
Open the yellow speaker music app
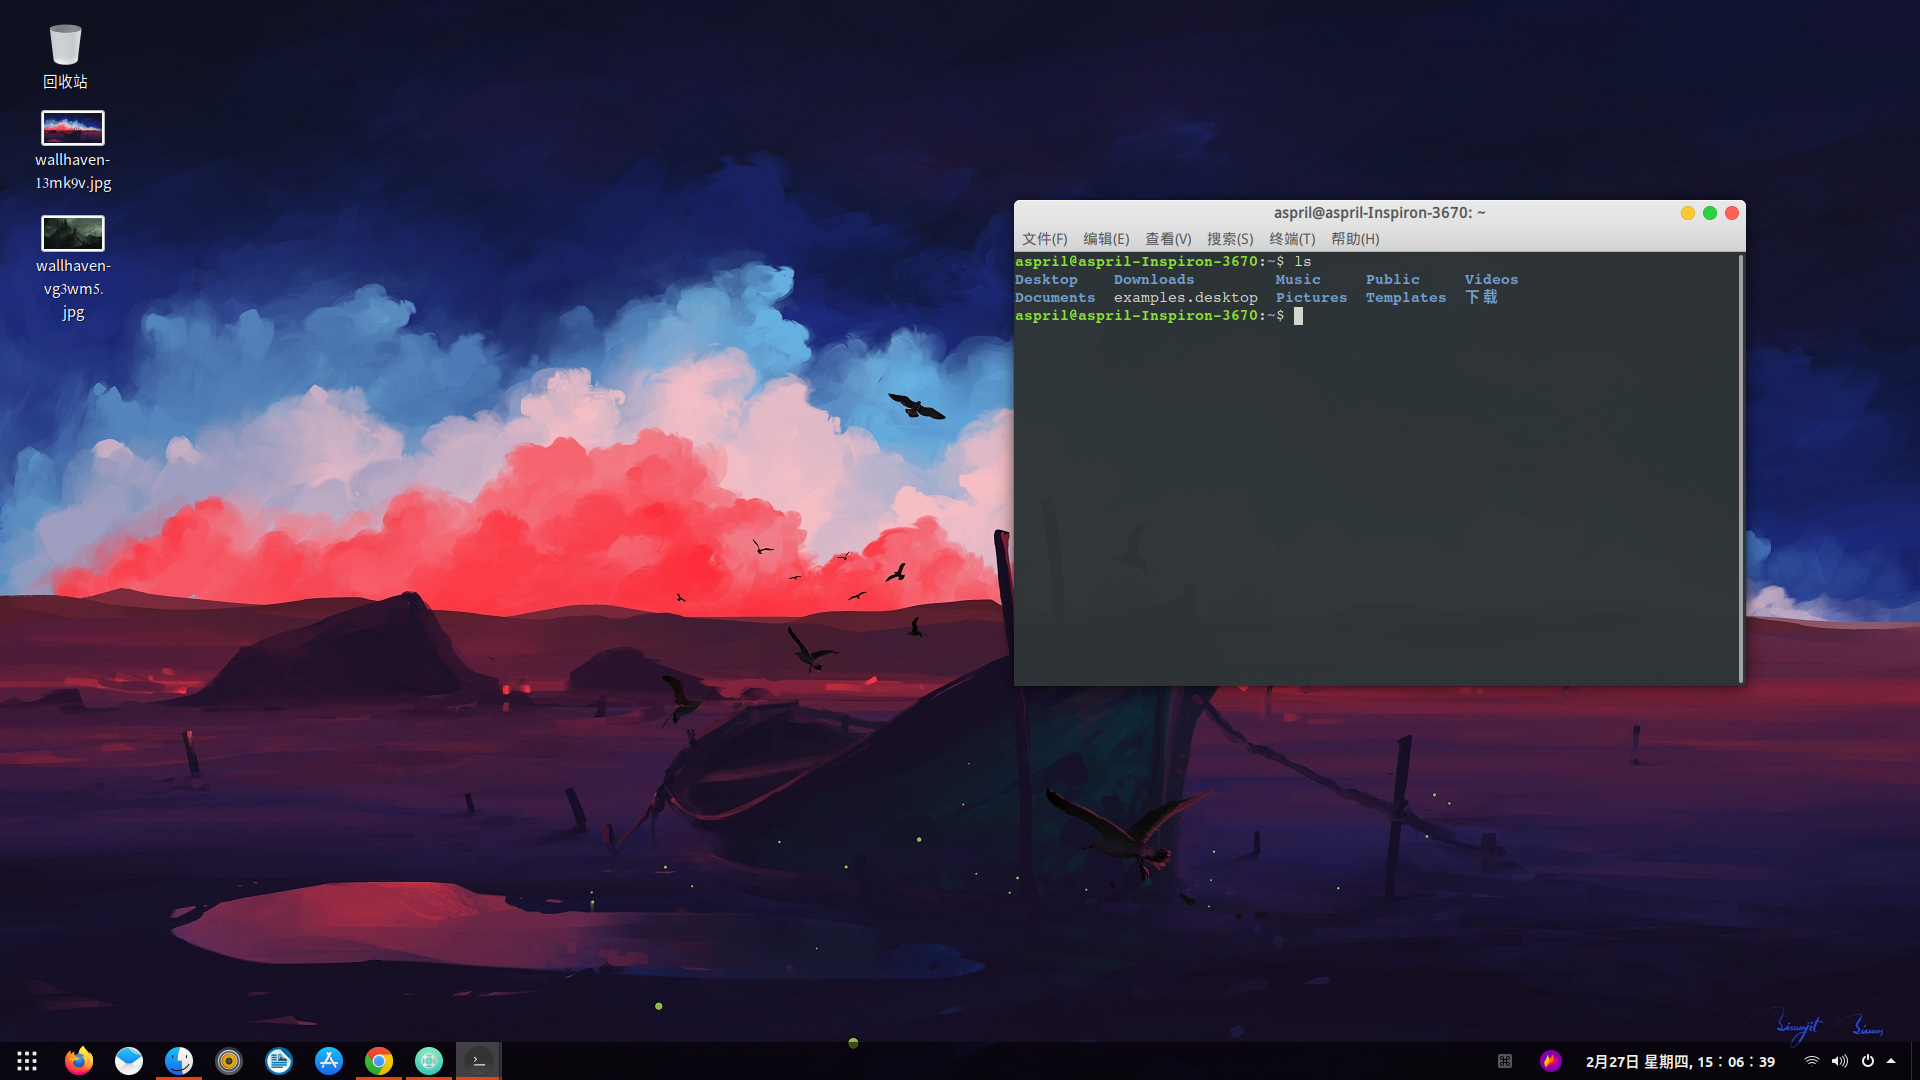229,1061
